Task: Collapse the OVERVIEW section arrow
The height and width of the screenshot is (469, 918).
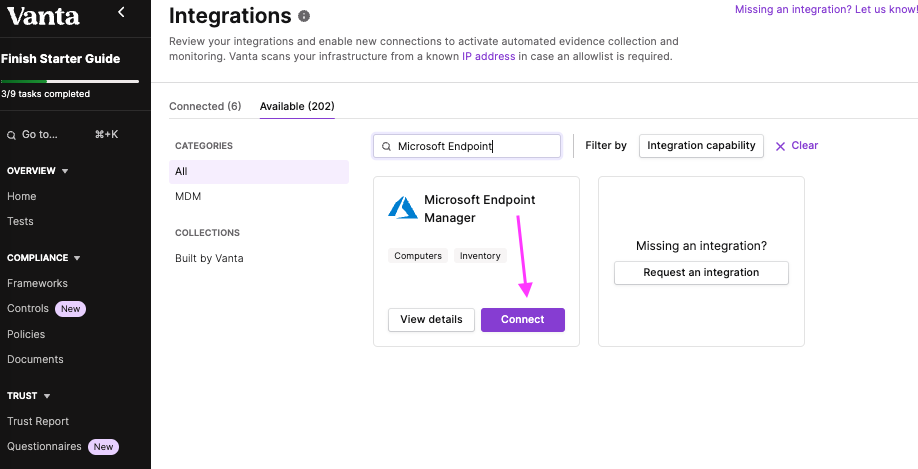Action: pos(65,171)
